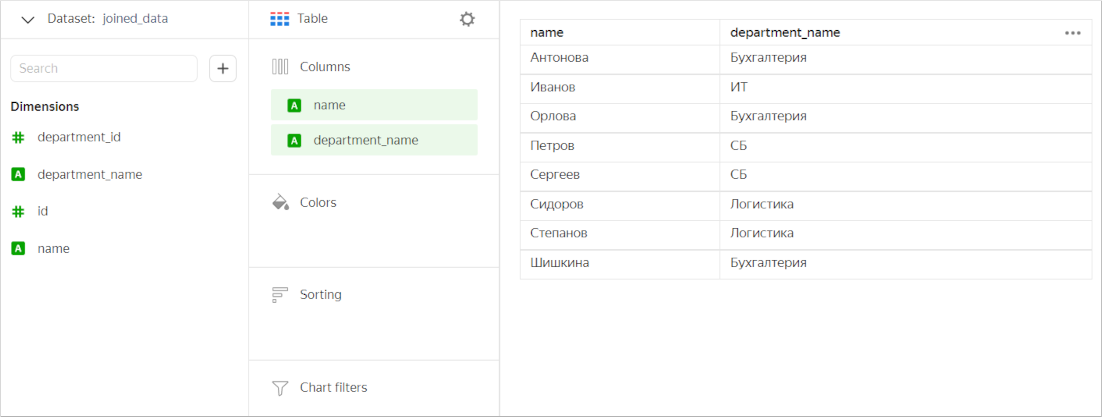Screen dimensions: 1102x417
Task: Select the id dimension field
Action: pos(42,211)
